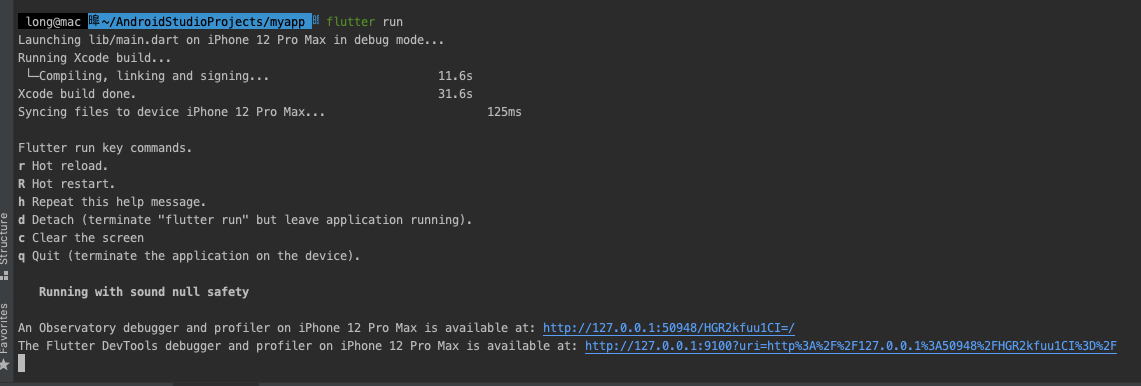1141x386 pixels.
Task: Click the 'c Clear the screen' line
Action: [81, 238]
